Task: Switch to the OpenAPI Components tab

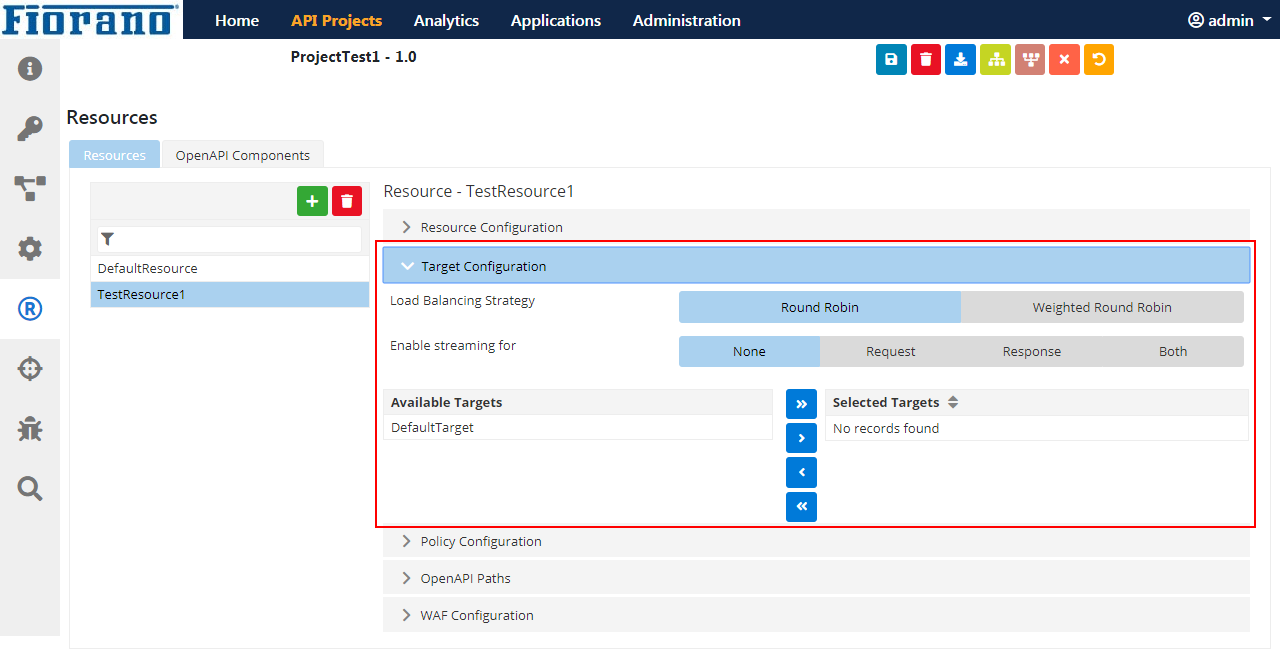Action: [x=243, y=155]
